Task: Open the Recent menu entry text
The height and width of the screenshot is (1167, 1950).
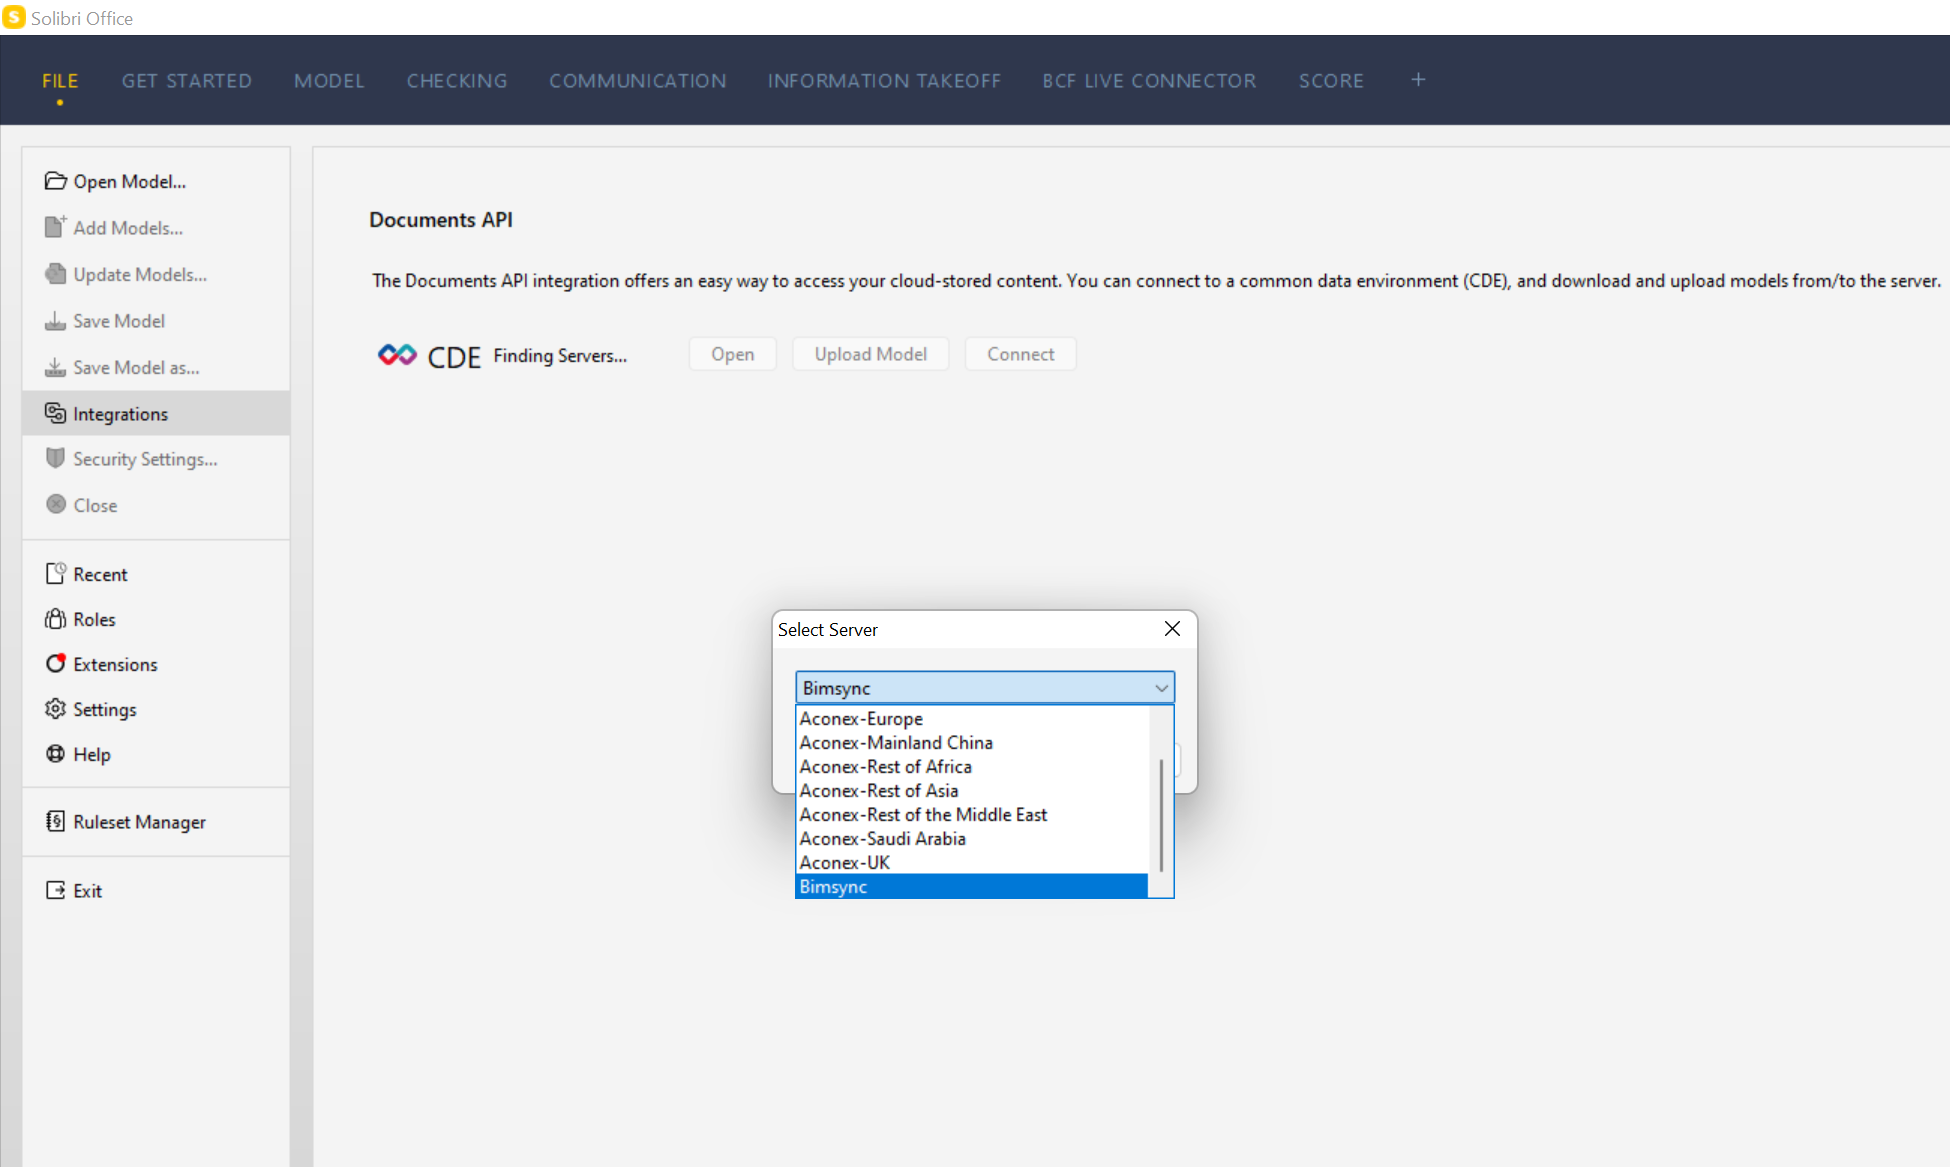Action: tap(100, 574)
